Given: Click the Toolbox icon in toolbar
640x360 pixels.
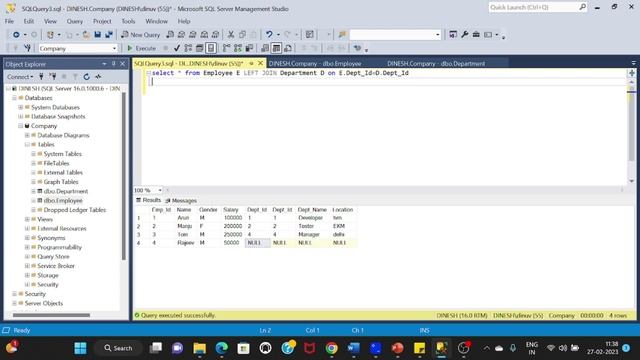Looking at the screenshot, I should (x=476, y=35).
